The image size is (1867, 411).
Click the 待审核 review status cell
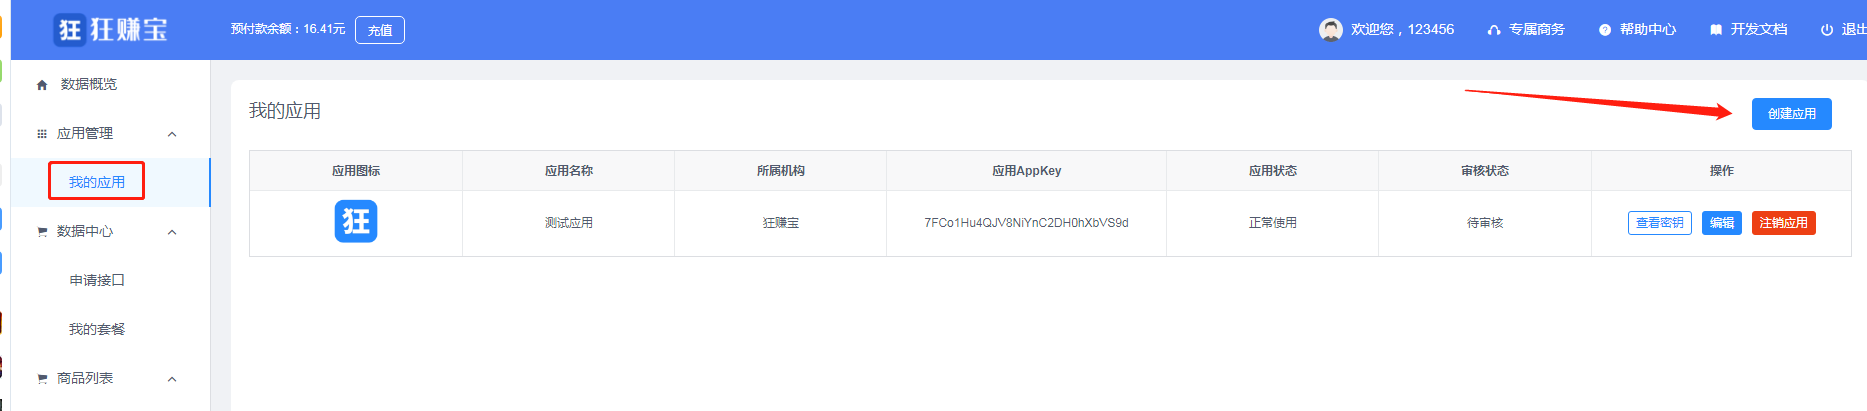[x=1485, y=223]
